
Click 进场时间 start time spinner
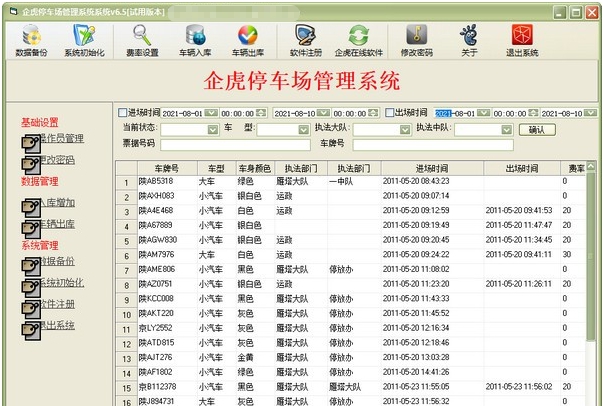(261, 113)
